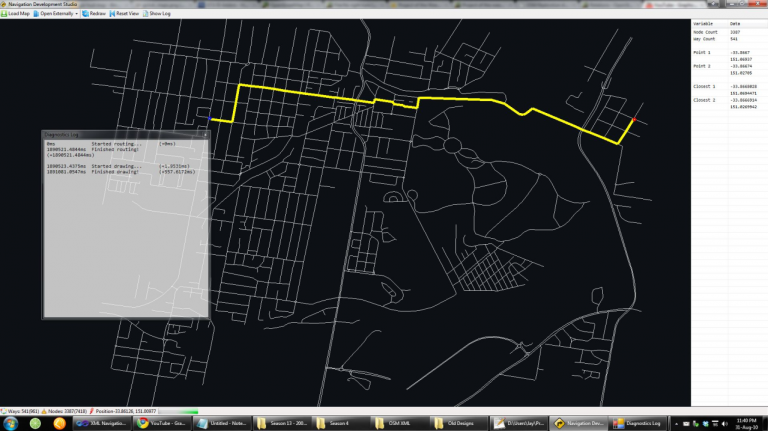Open the Windows Start menu
This screenshot has height=431, width=768.
coord(11,423)
